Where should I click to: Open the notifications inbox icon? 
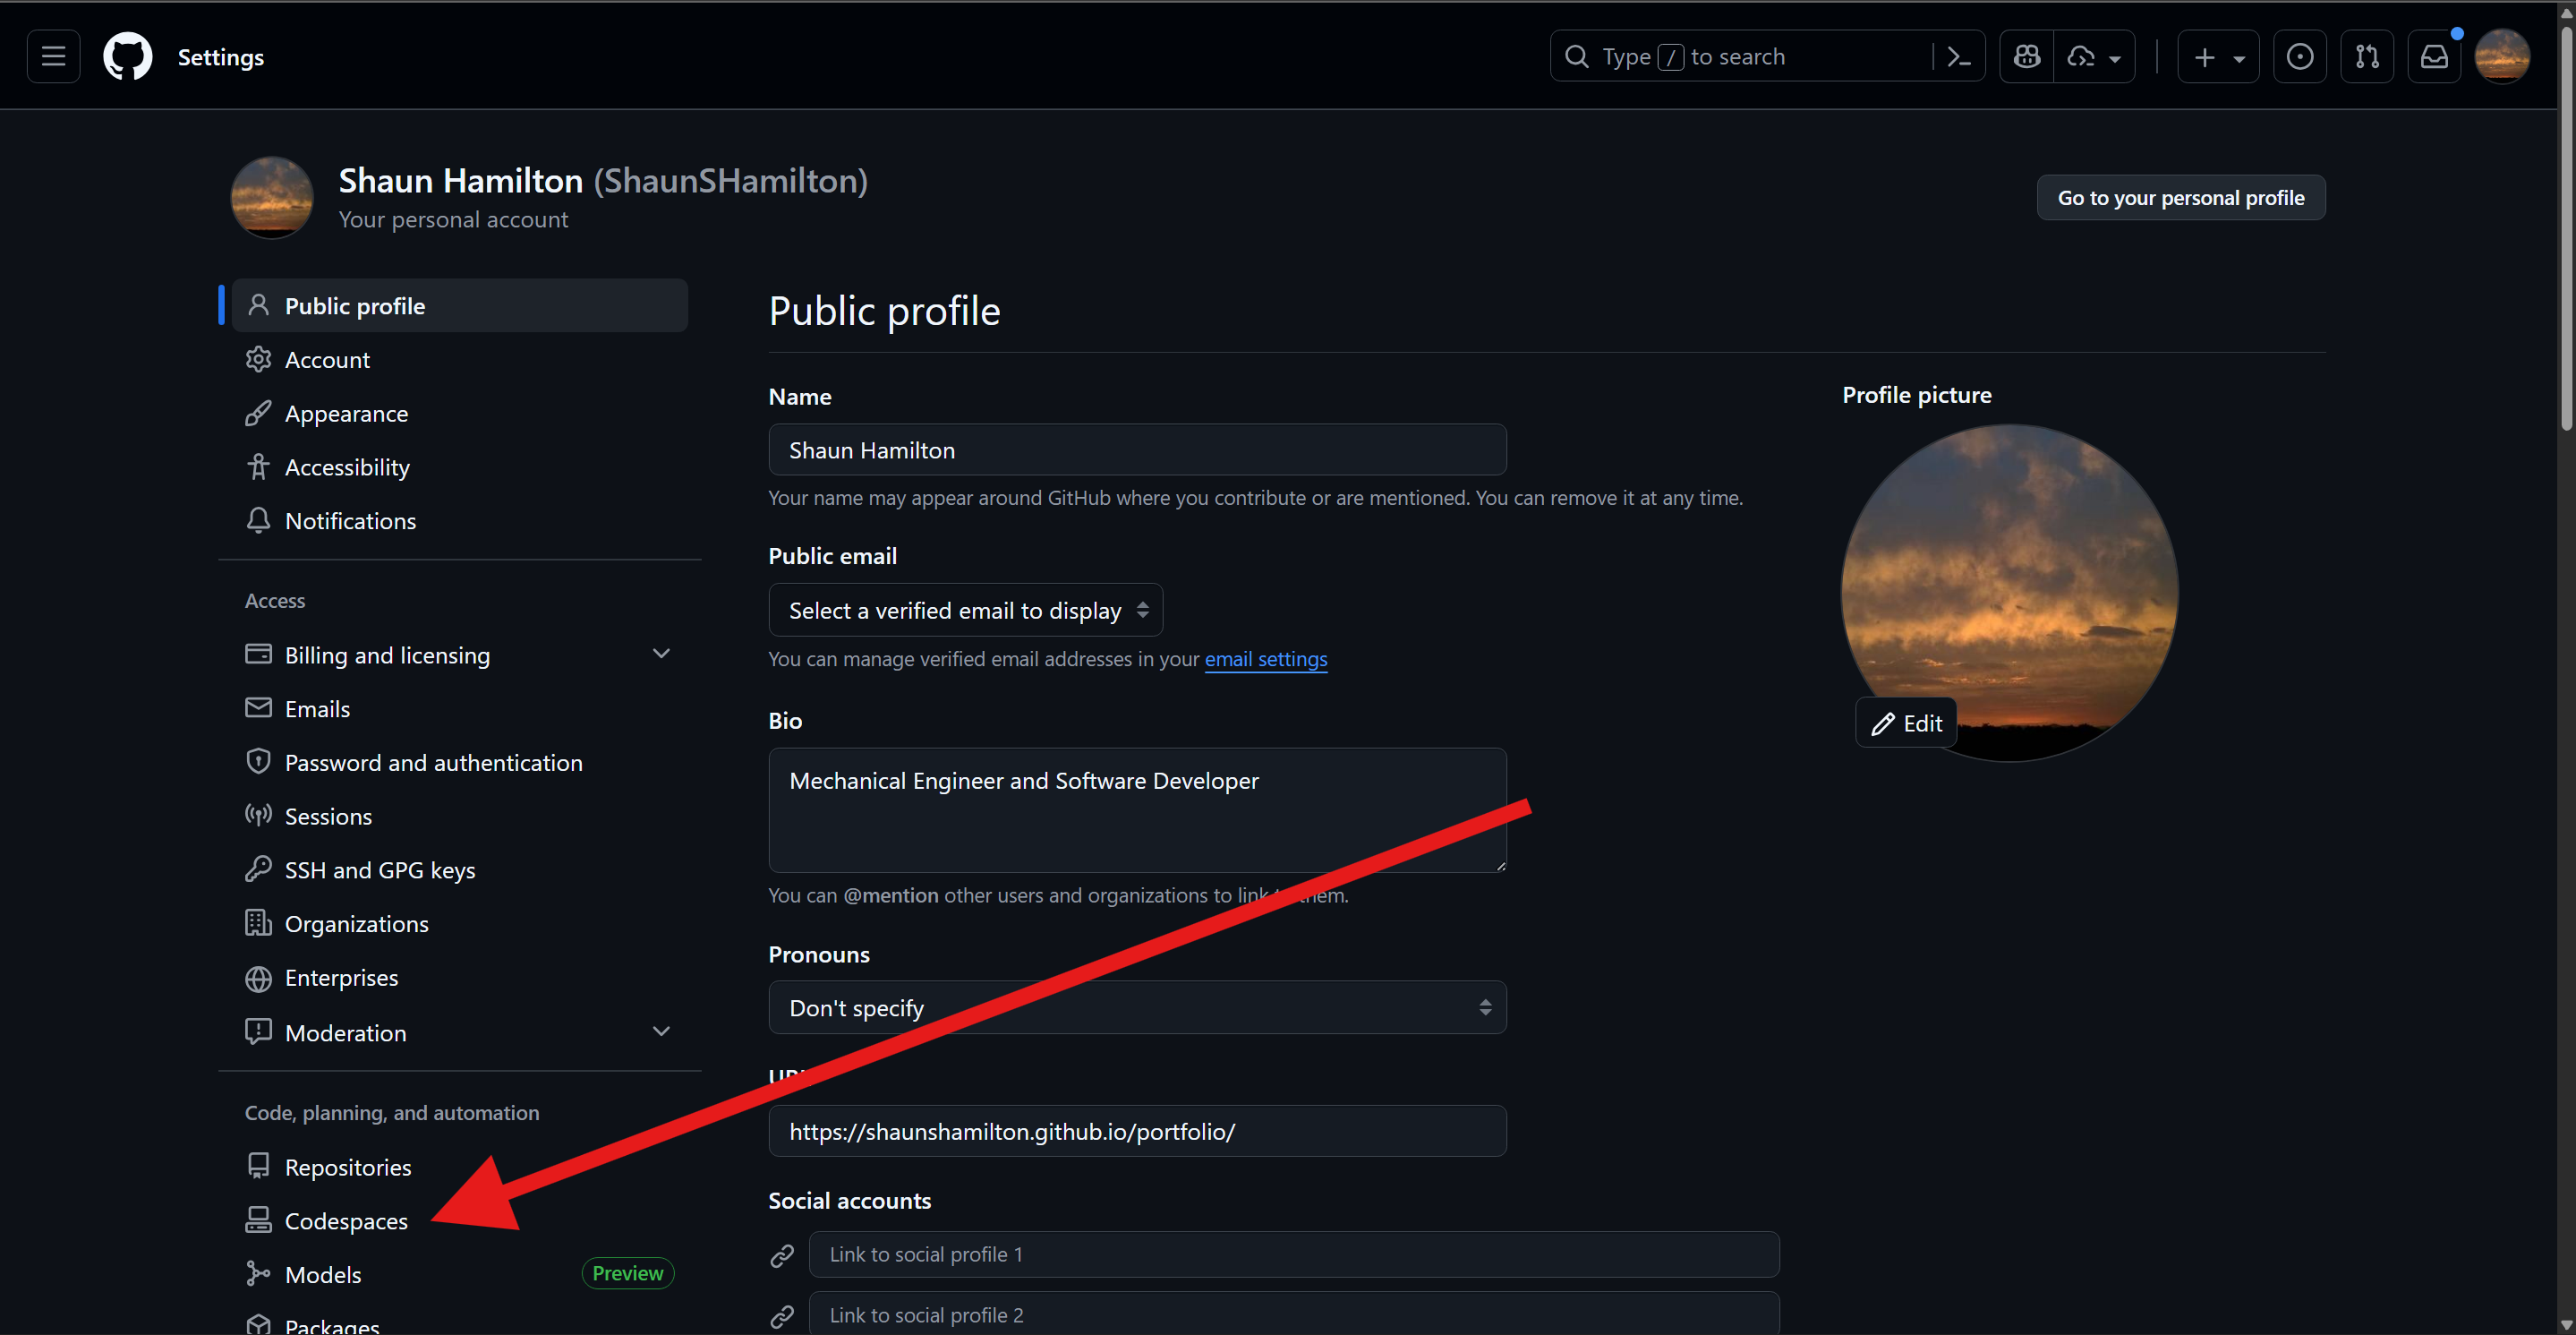[x=2433, y=57]
